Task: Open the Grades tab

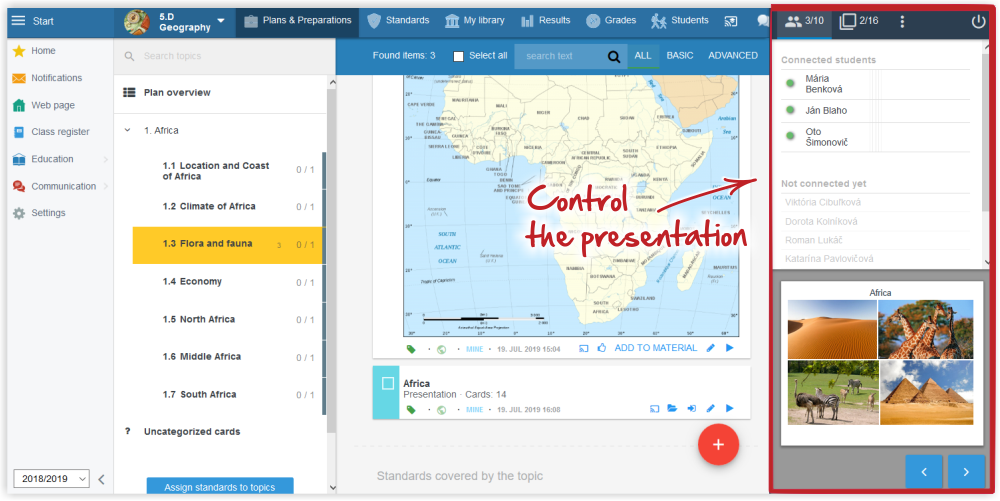Action: [x=611, y=20]
